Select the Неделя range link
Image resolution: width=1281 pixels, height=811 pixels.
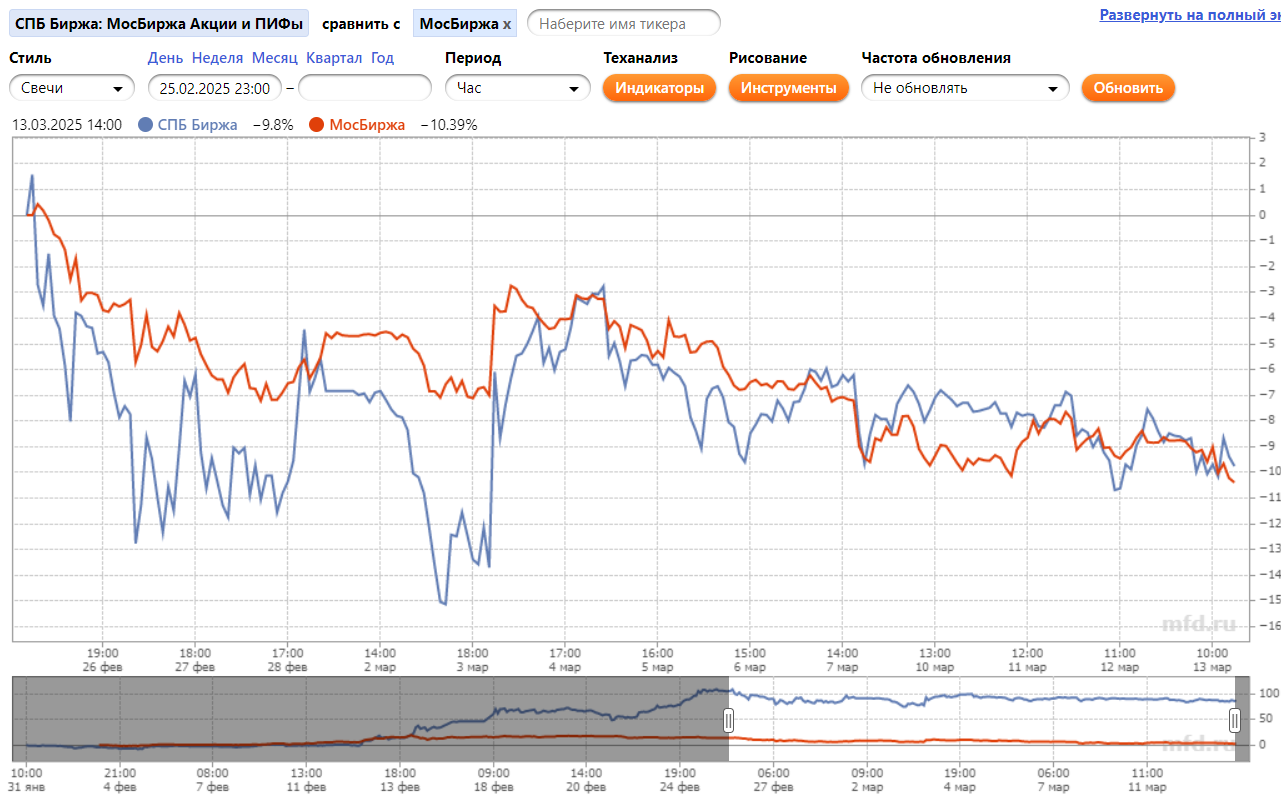coord(217,58)
